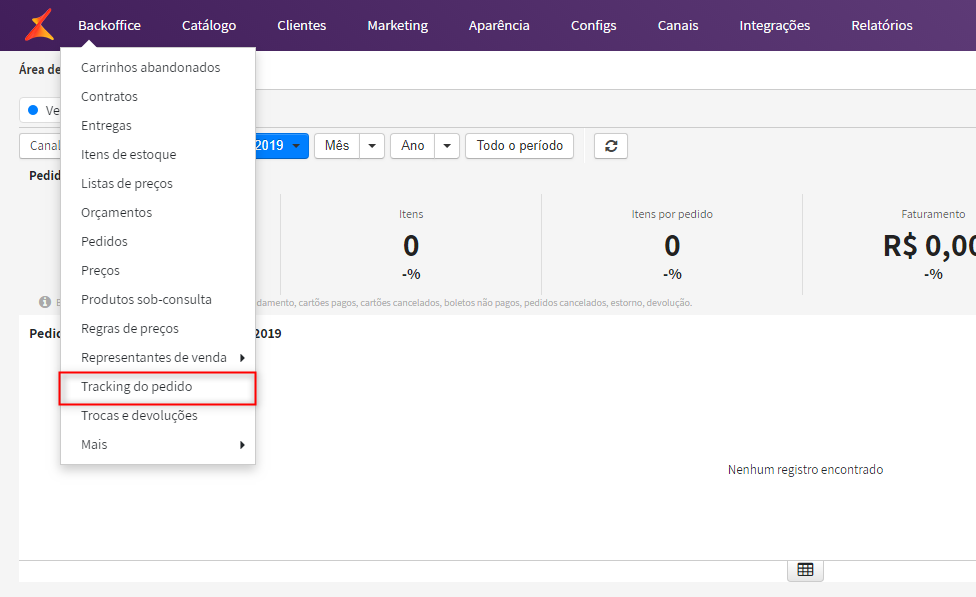Open the Ano dropdown arrow

pyautogui.click(x=447, y=146)
